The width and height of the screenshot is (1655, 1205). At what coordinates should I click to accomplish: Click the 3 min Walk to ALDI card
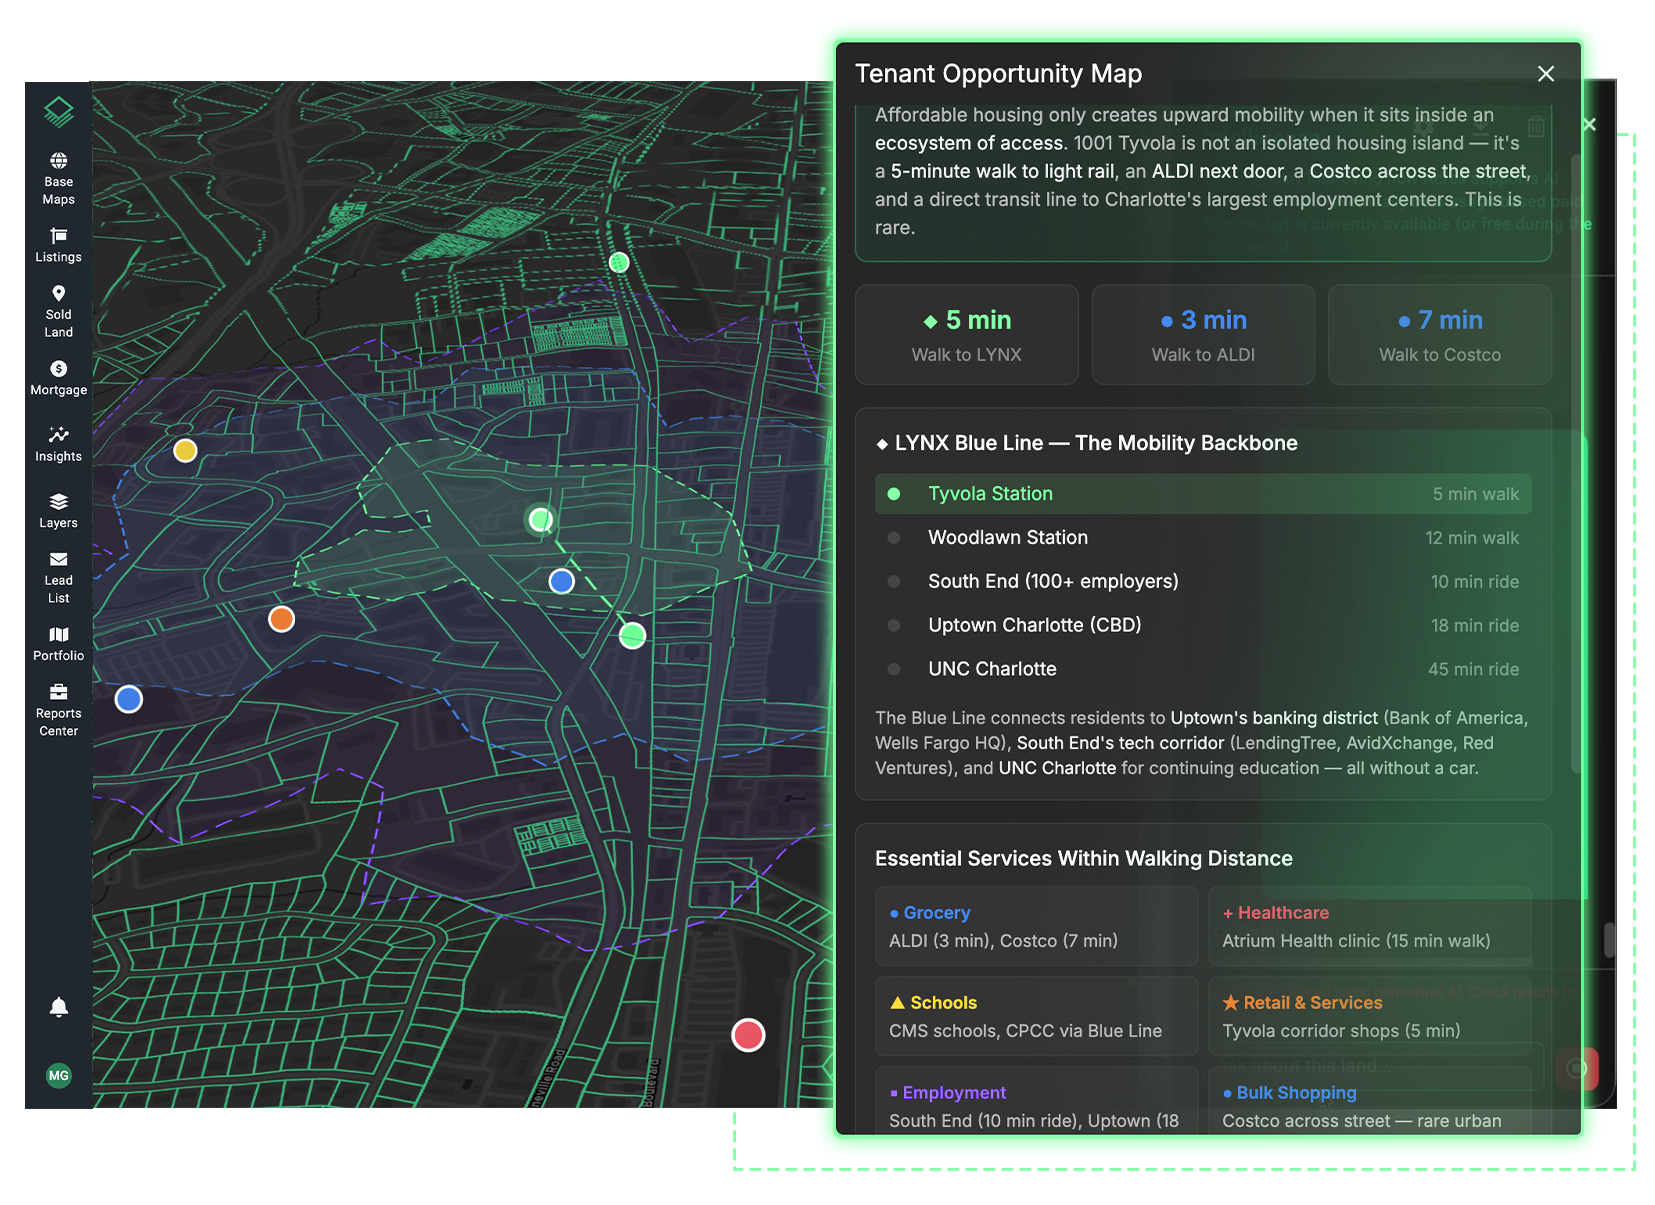click(x=1203, y=335)
